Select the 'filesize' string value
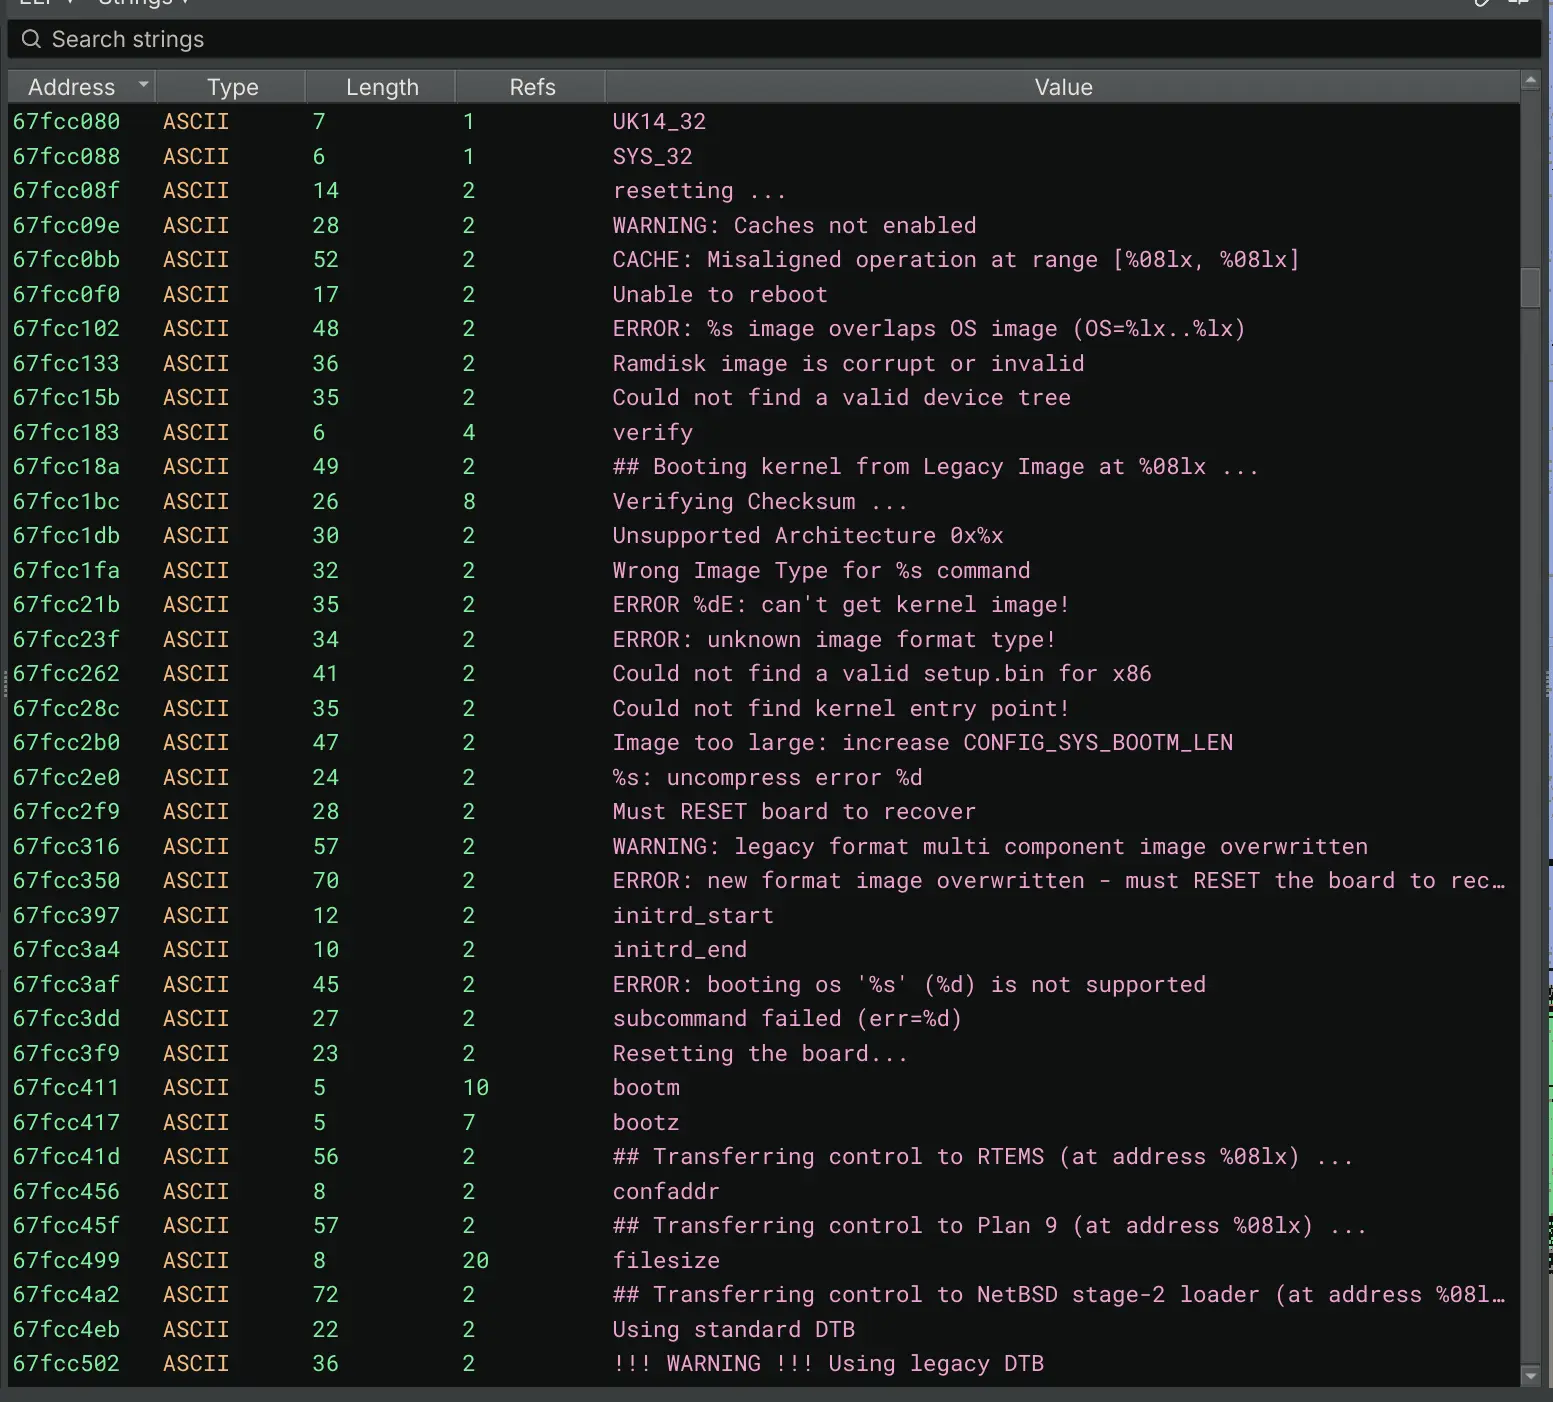 point(666,1260)
